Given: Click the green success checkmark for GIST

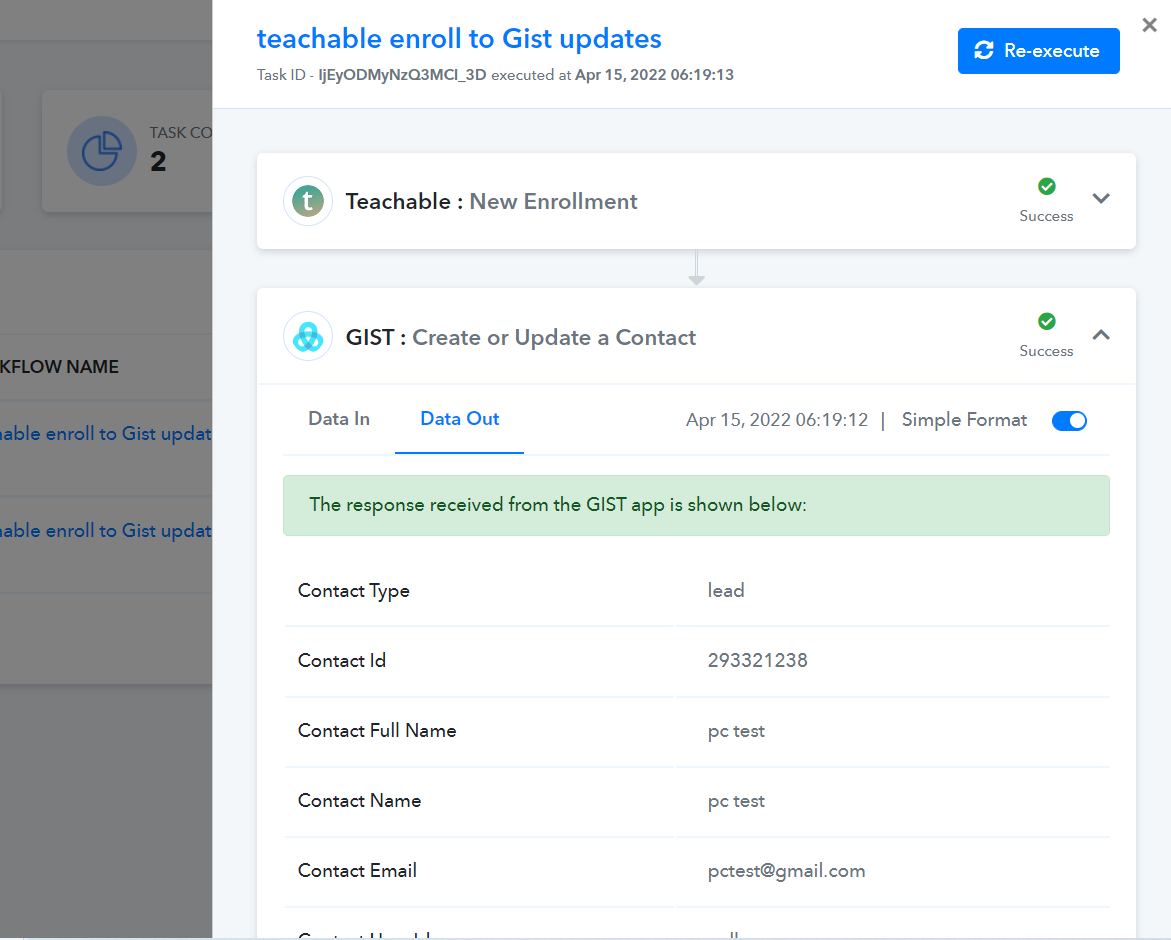Looking at the screenshot, I should (x=1046, y=321).
